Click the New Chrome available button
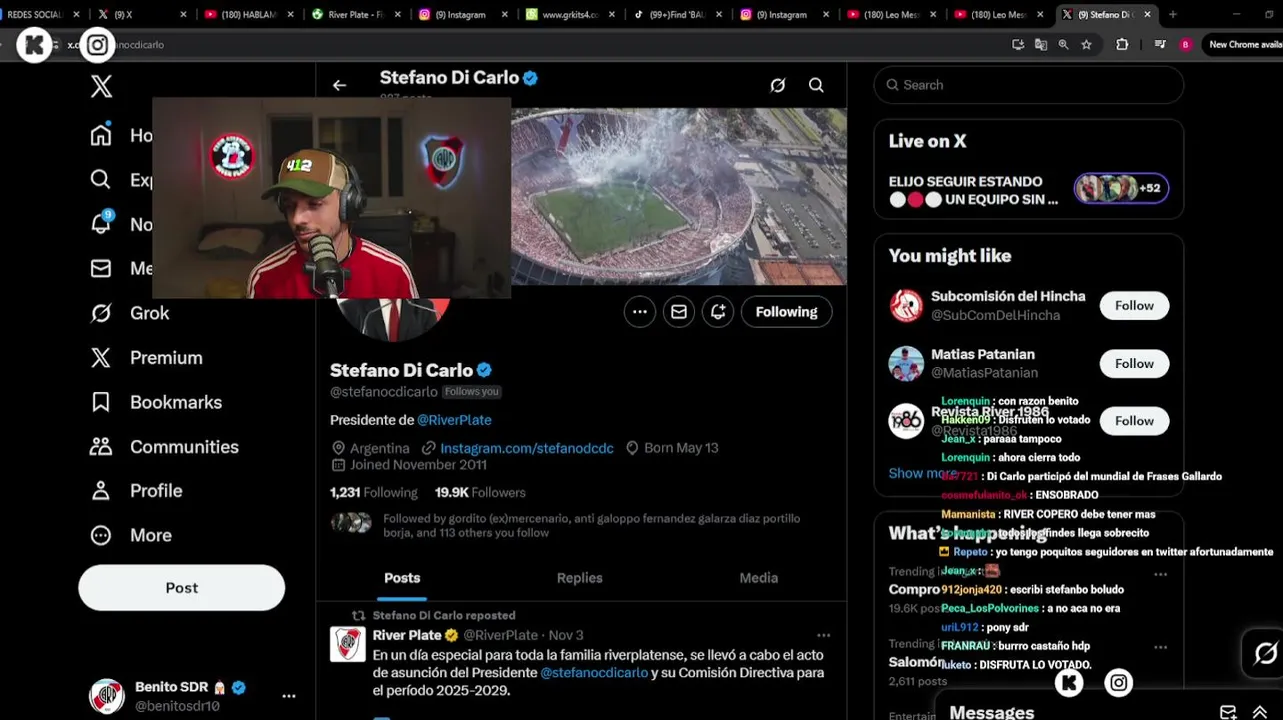The width and height of the screenshot is (1283, 720). pyautogui.click(x=1243, y=45)
